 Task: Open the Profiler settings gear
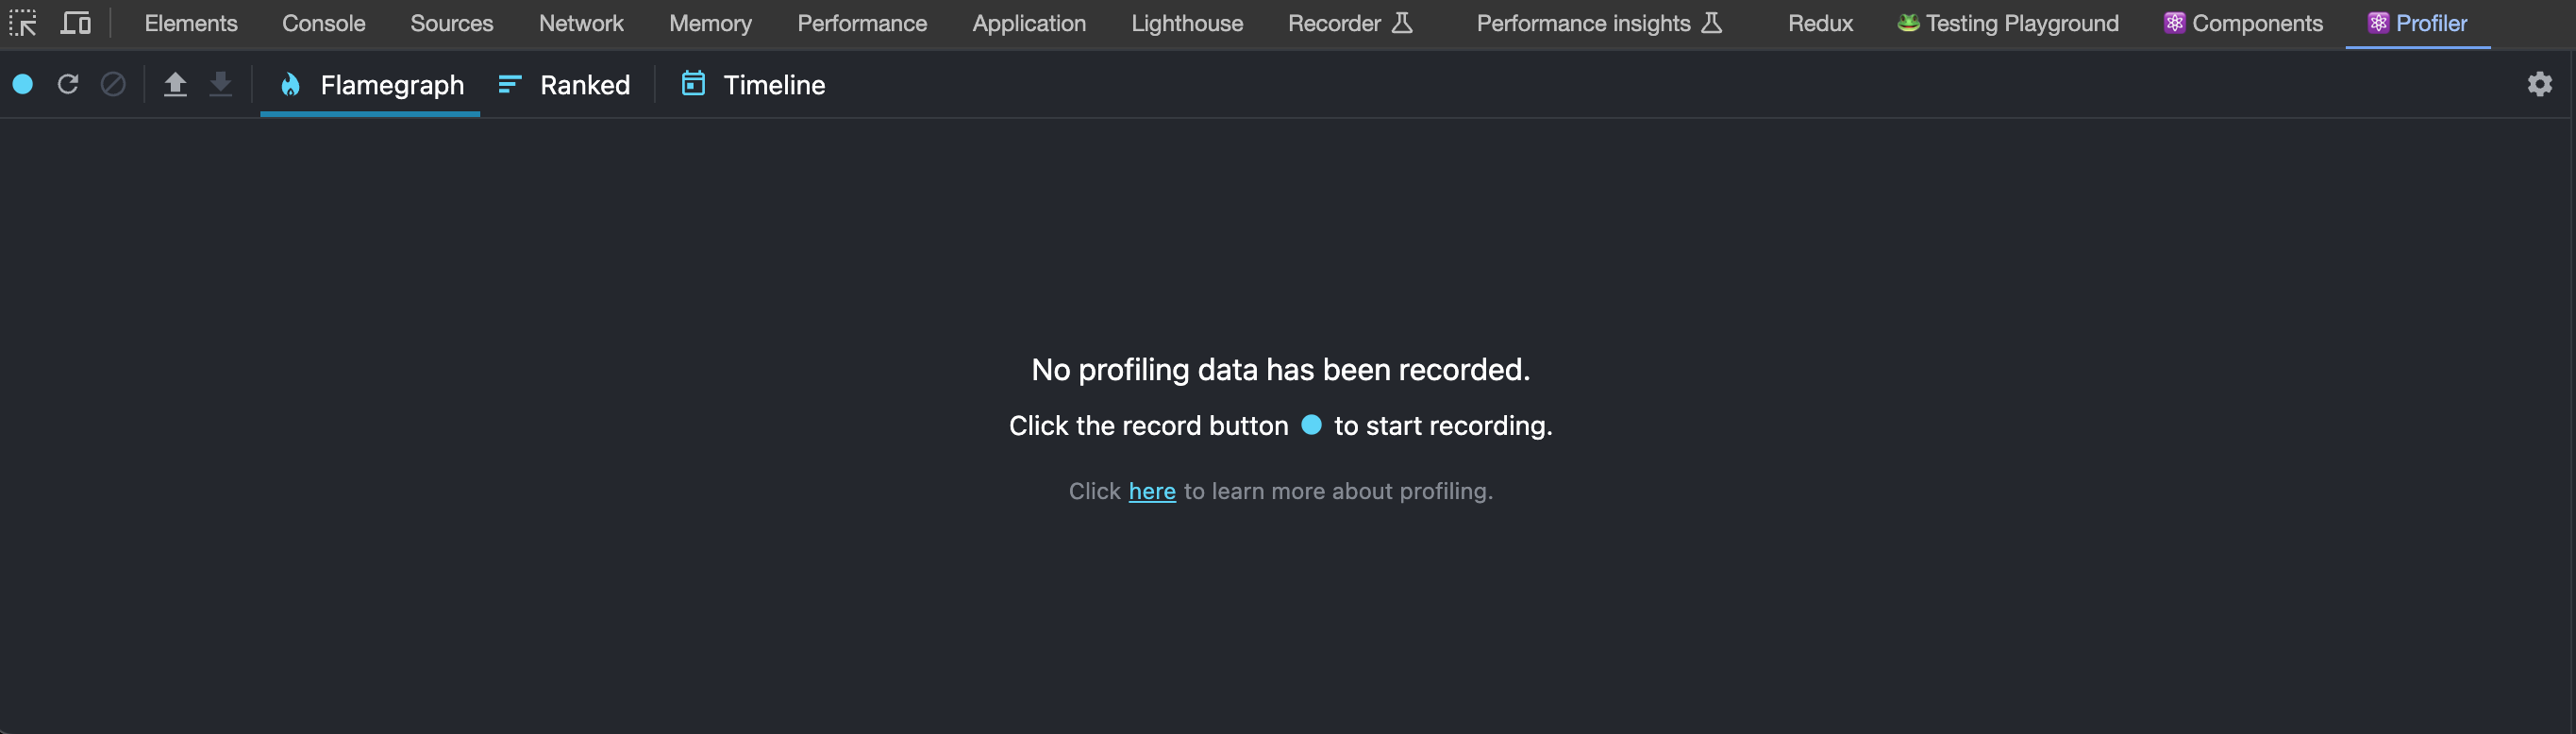2539,85
